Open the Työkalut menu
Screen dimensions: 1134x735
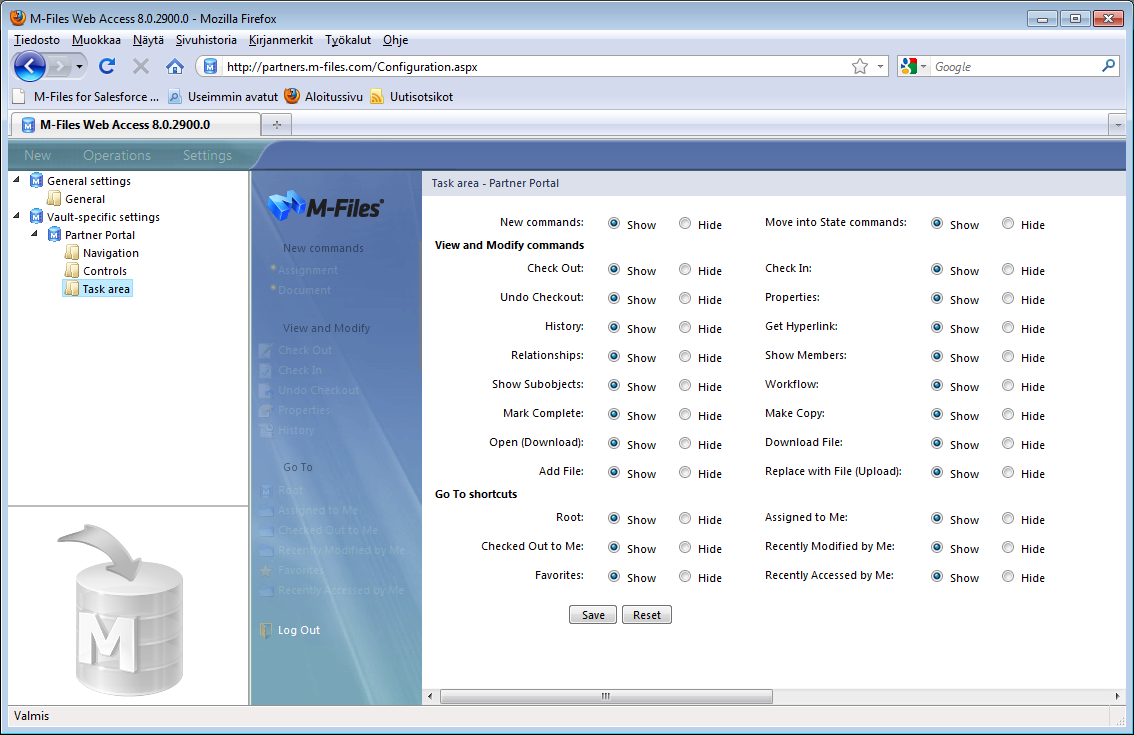(x=348, y=40)
